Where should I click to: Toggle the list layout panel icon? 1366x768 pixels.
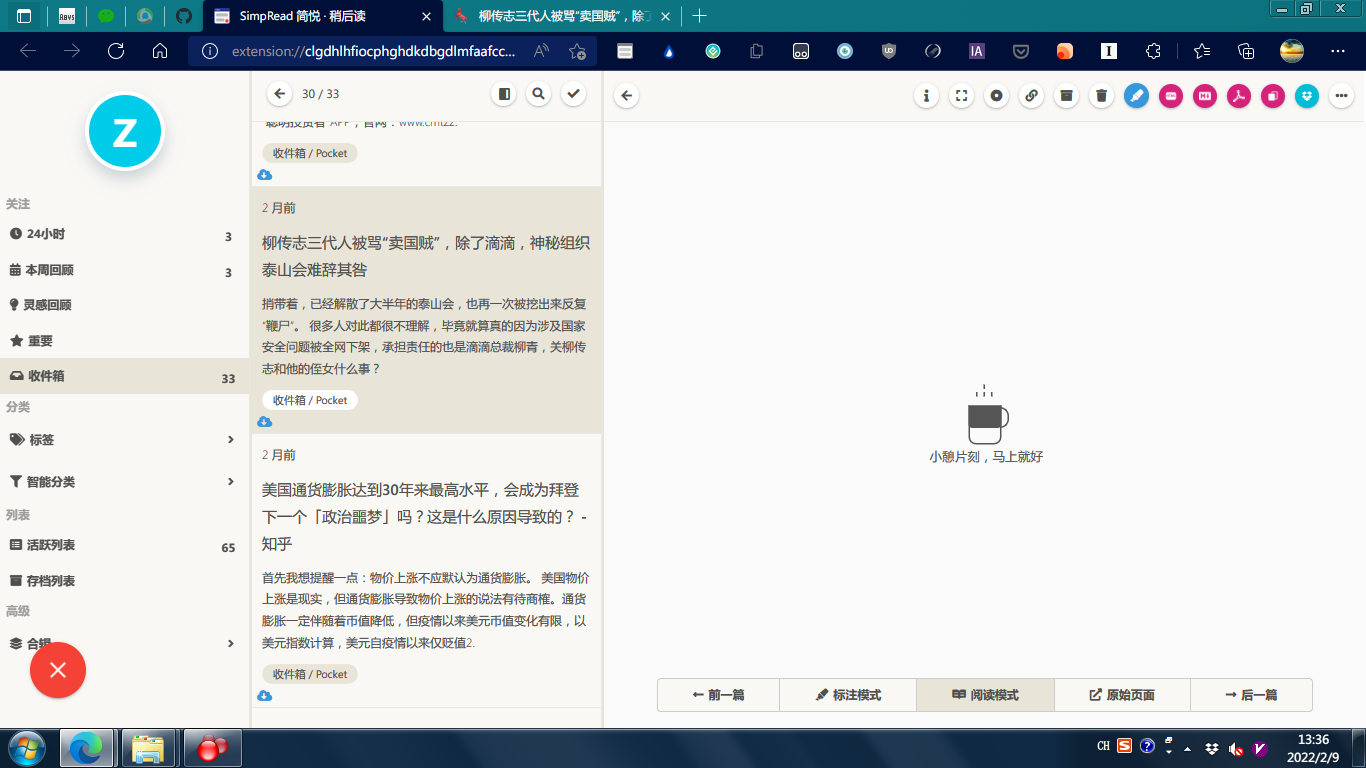tap(504, 94)
